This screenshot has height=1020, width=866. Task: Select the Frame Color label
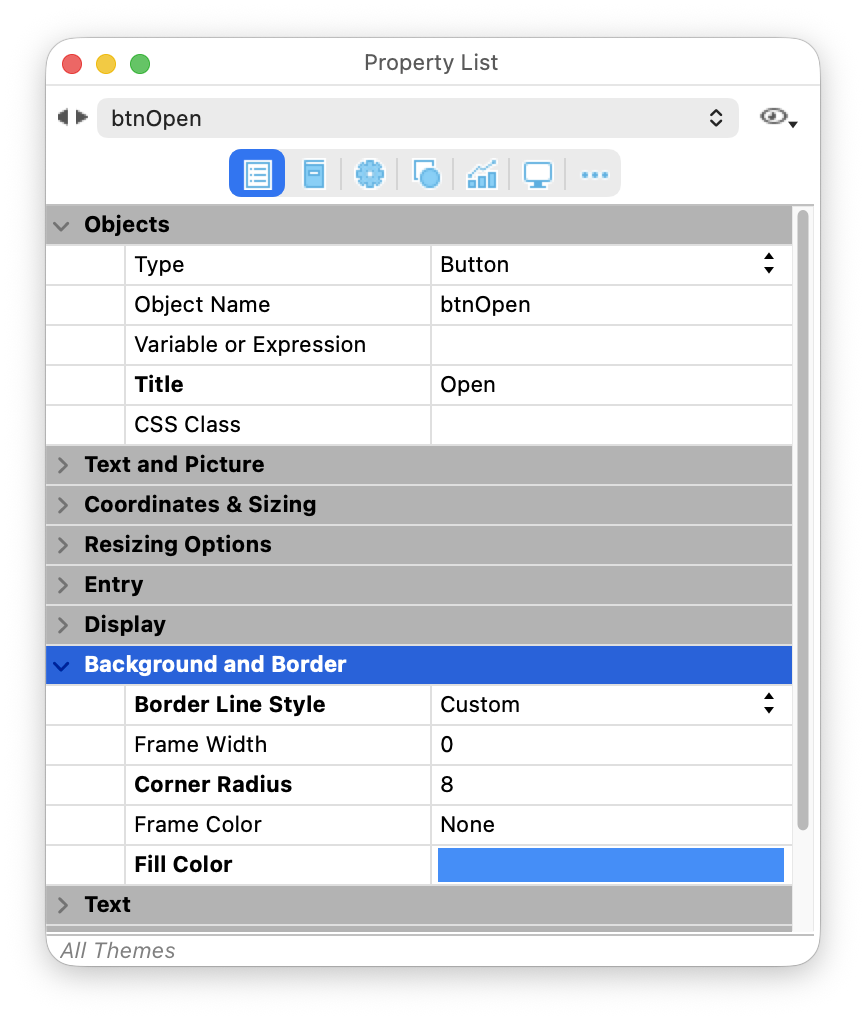pyautogui.click(x=198, y=824)
